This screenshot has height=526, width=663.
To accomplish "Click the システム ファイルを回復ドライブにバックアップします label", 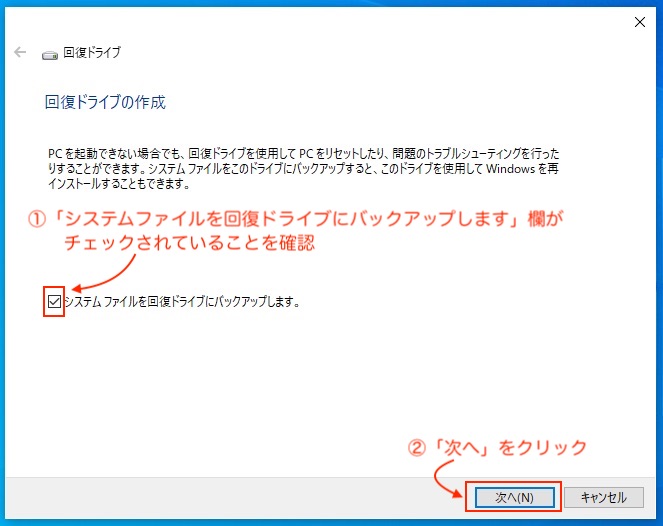I will point(182,301).
